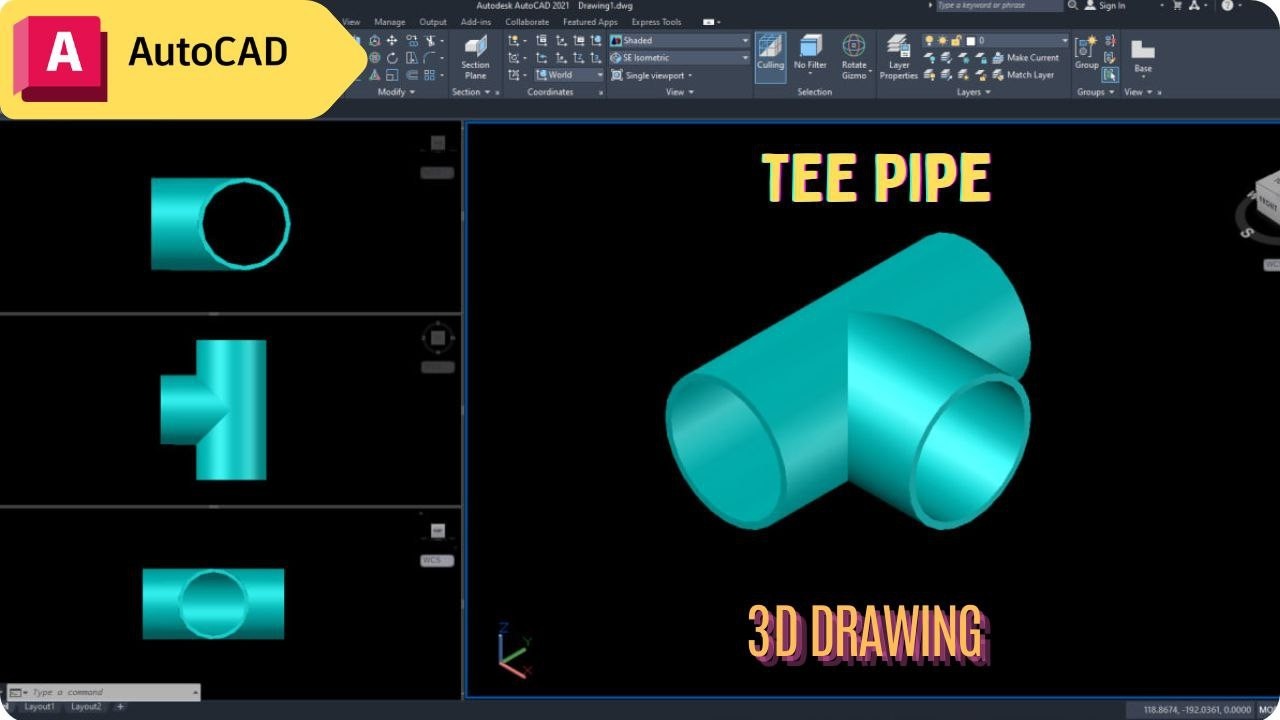
Task: Select the Move tool in Modify
Action: click(392, 40)
